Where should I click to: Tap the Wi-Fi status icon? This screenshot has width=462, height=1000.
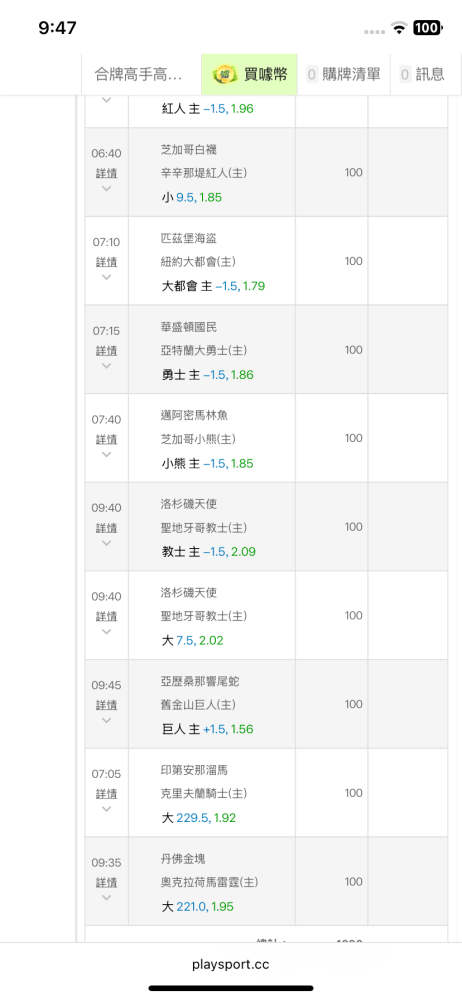(x=399, y=27)
